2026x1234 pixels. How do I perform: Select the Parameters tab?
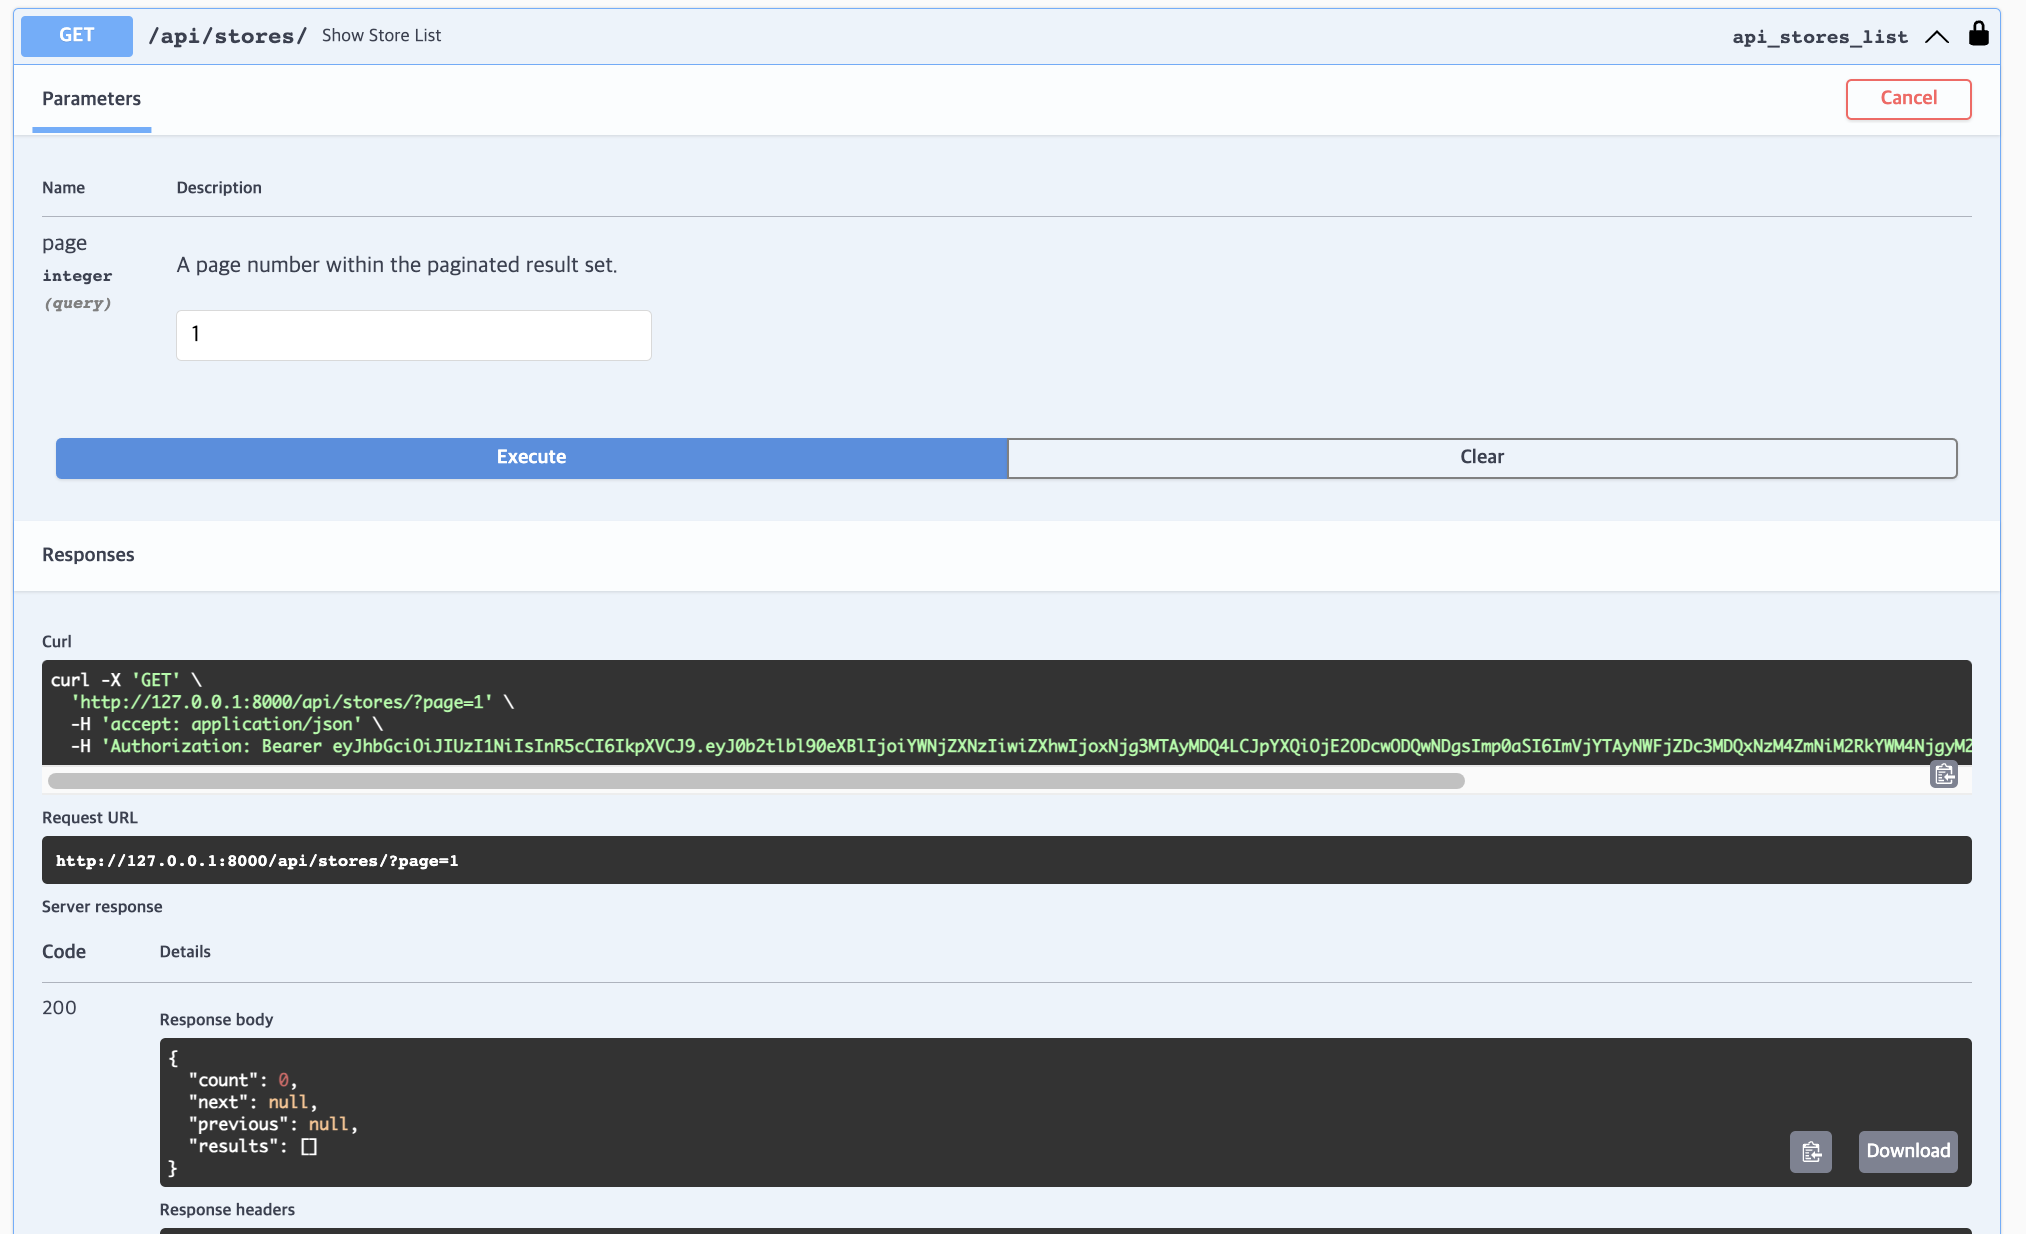tap(91, 99)
